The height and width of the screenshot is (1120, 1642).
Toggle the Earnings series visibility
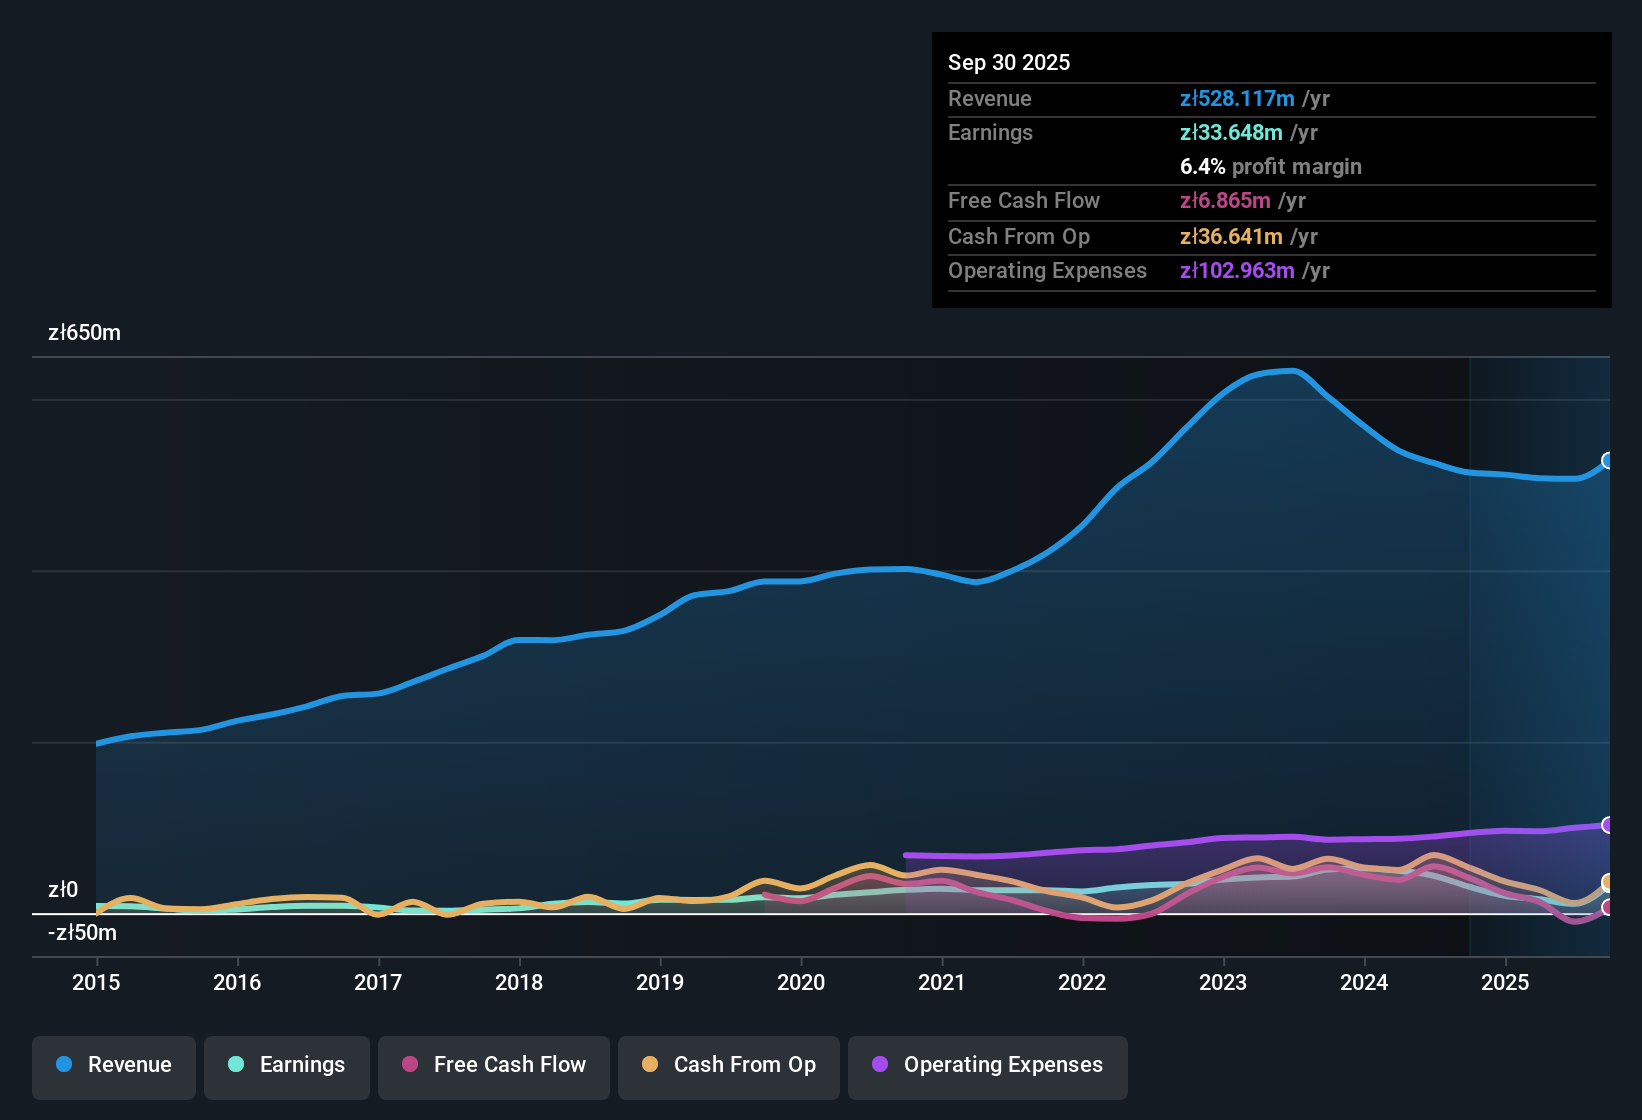coord(286,1065)
